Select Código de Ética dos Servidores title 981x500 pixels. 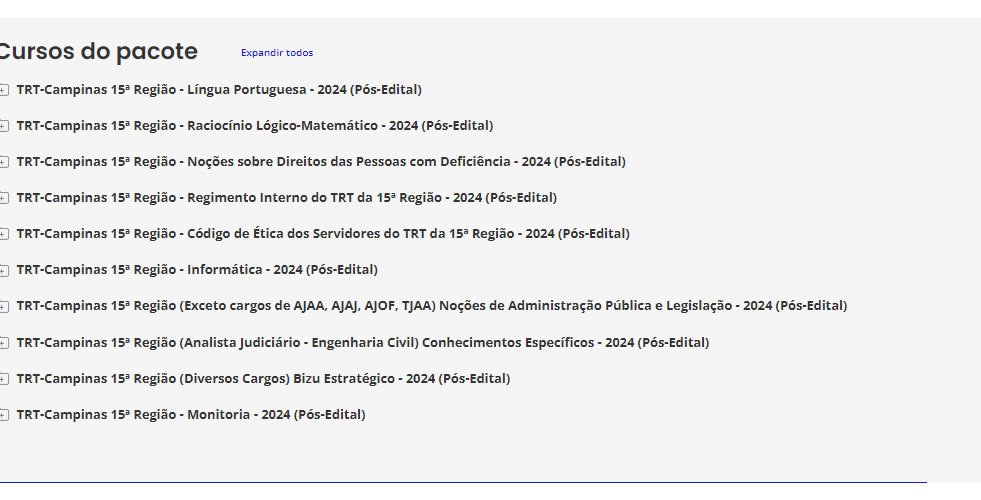click(323, 234)
